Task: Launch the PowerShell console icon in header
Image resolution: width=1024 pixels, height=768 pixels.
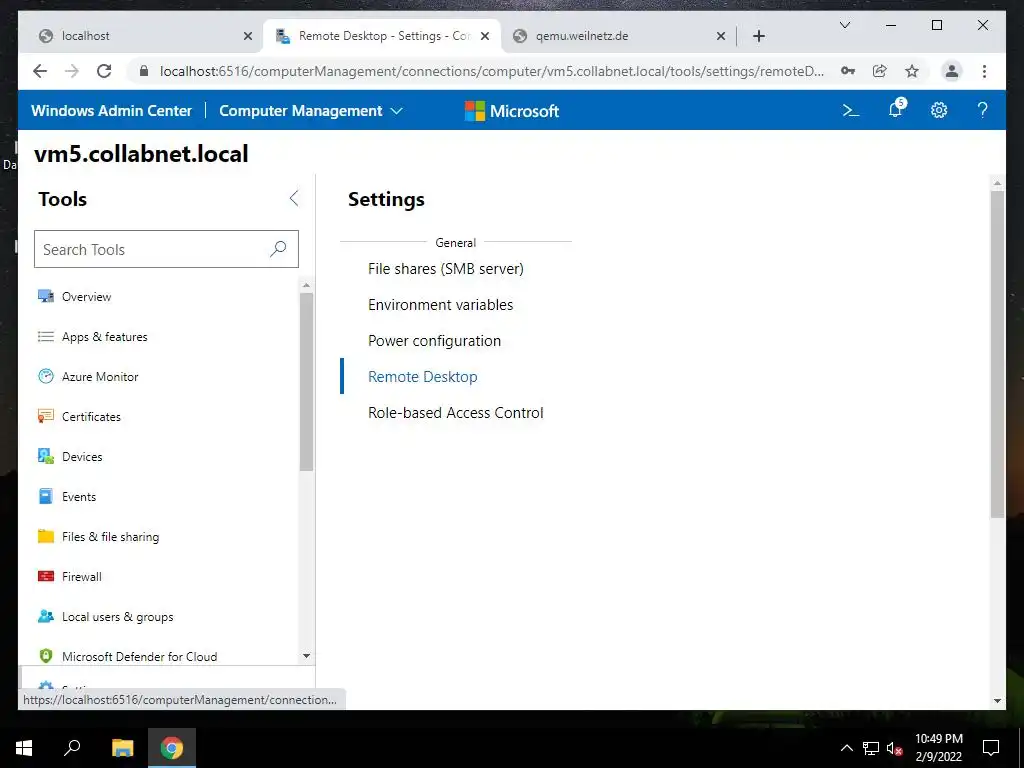Action: coord(850,110)
